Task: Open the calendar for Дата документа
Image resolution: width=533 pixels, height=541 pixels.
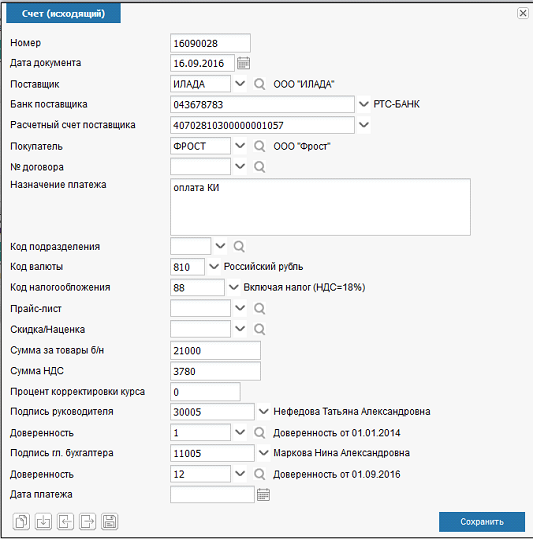Action: [244, 63]
